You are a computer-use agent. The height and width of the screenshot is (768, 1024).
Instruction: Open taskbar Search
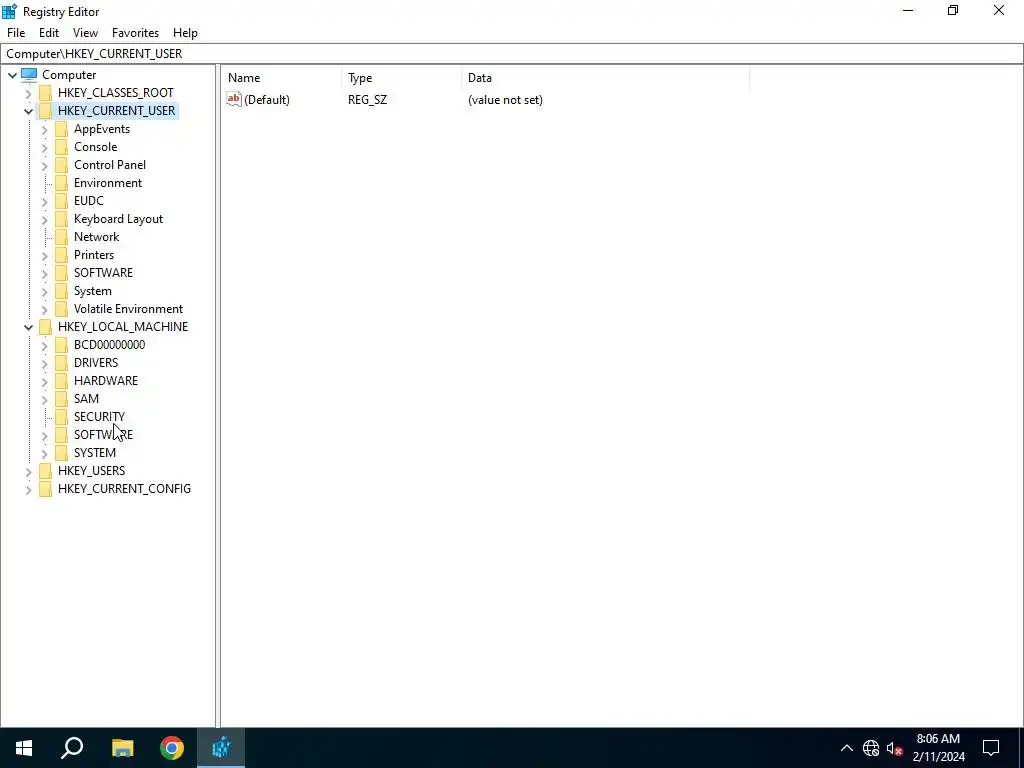tap(72, 748)
